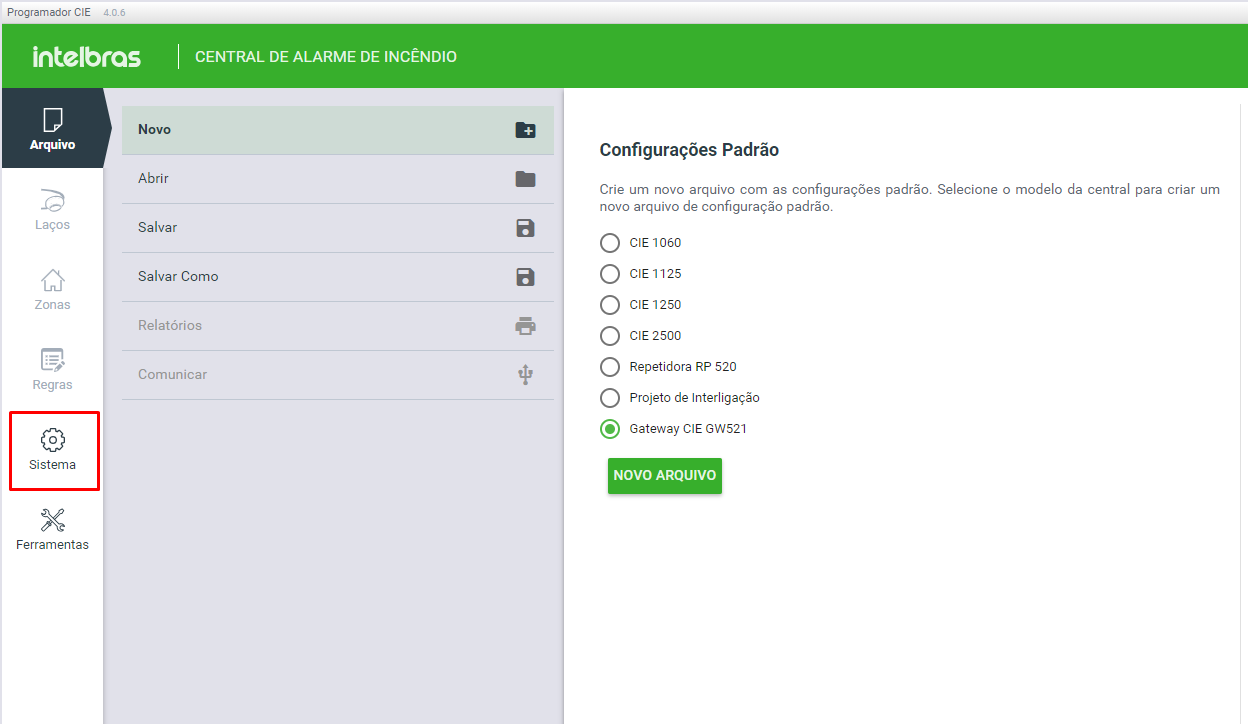The width and height of the screenshot is (1248, 724).
Task: Click the CENTRAL DE ALARME DE INCÊNDIO title
Action: (326, 57)
